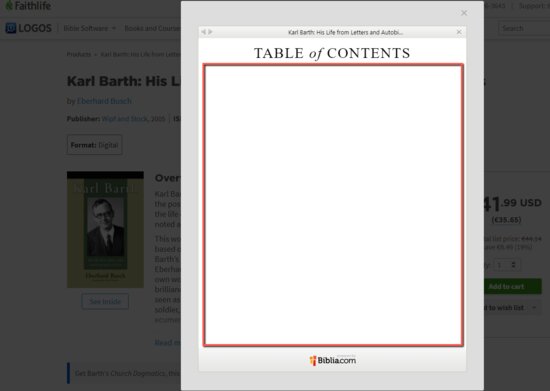Close the inner book preview panel
Screen dimensions: 550x391
pos(459,32)
